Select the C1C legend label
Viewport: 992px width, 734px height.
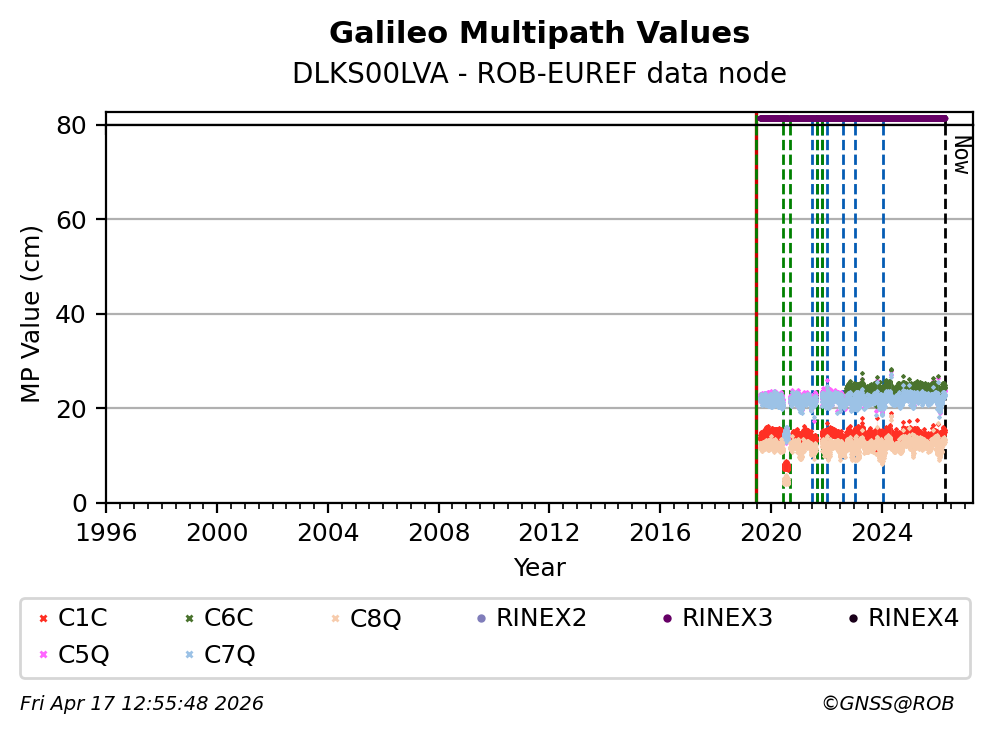[x=83, y=619]
